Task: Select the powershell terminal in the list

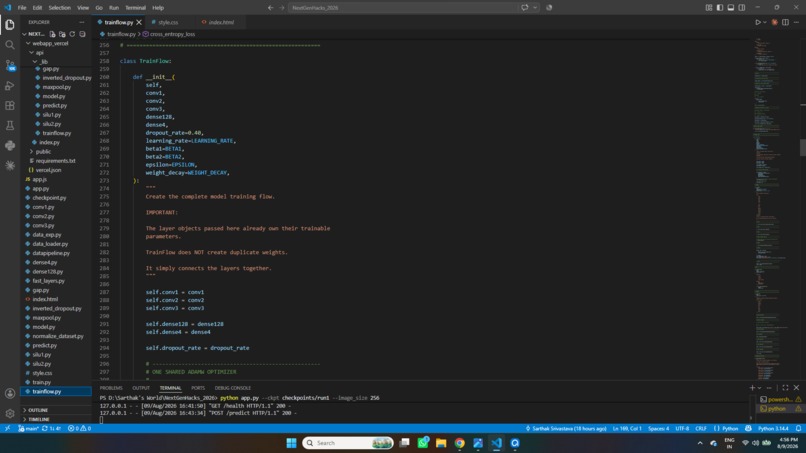Action: coord(780,399)
